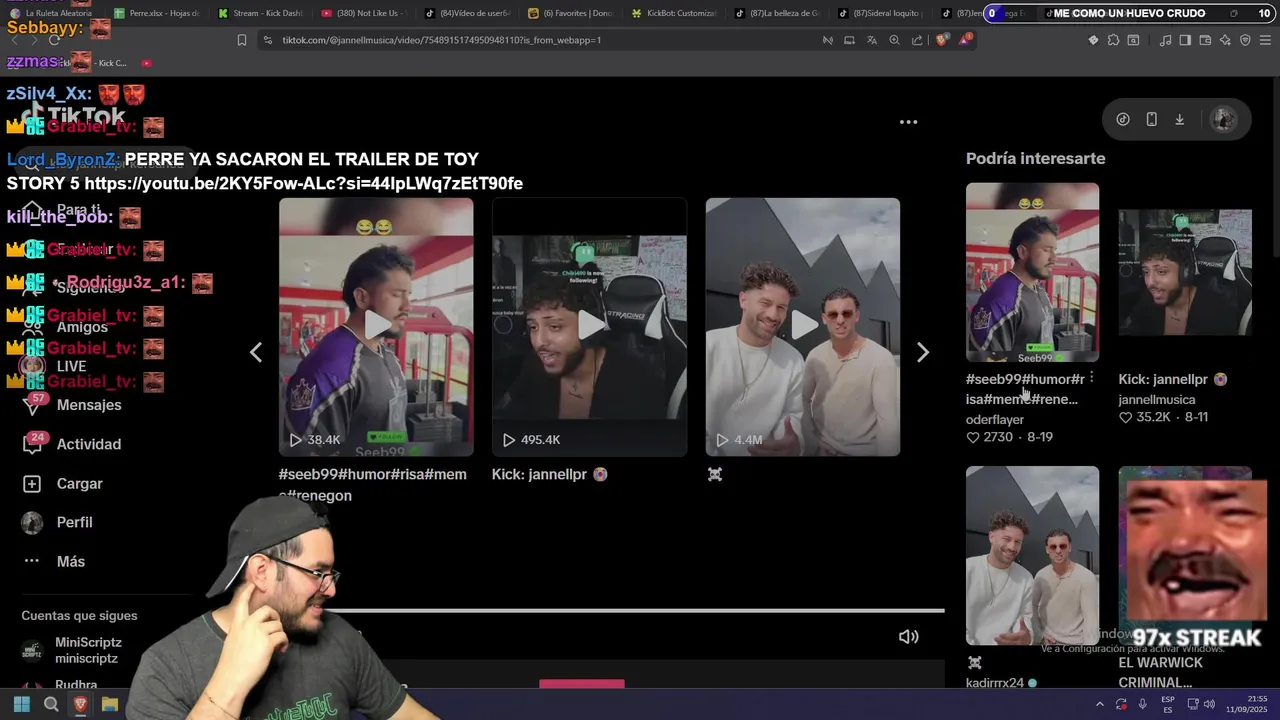Open the jannellmusica creator link
Screen dimensions: 1280x720
coord(1157,399)
